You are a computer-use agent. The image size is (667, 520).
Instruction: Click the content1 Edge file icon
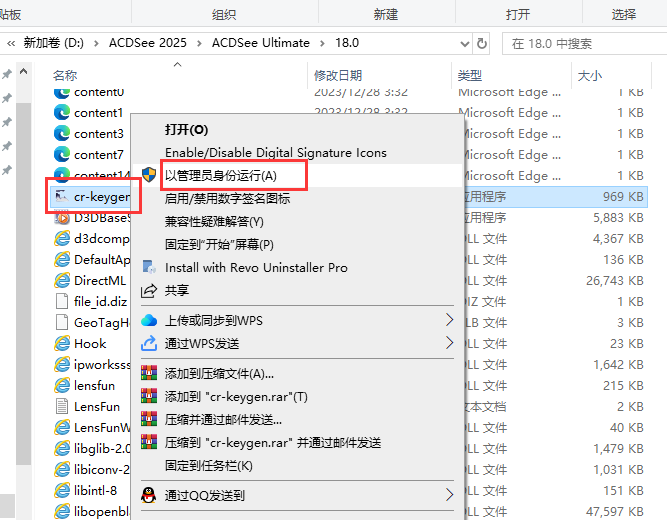pyautogui.click(x=62, y=113)
